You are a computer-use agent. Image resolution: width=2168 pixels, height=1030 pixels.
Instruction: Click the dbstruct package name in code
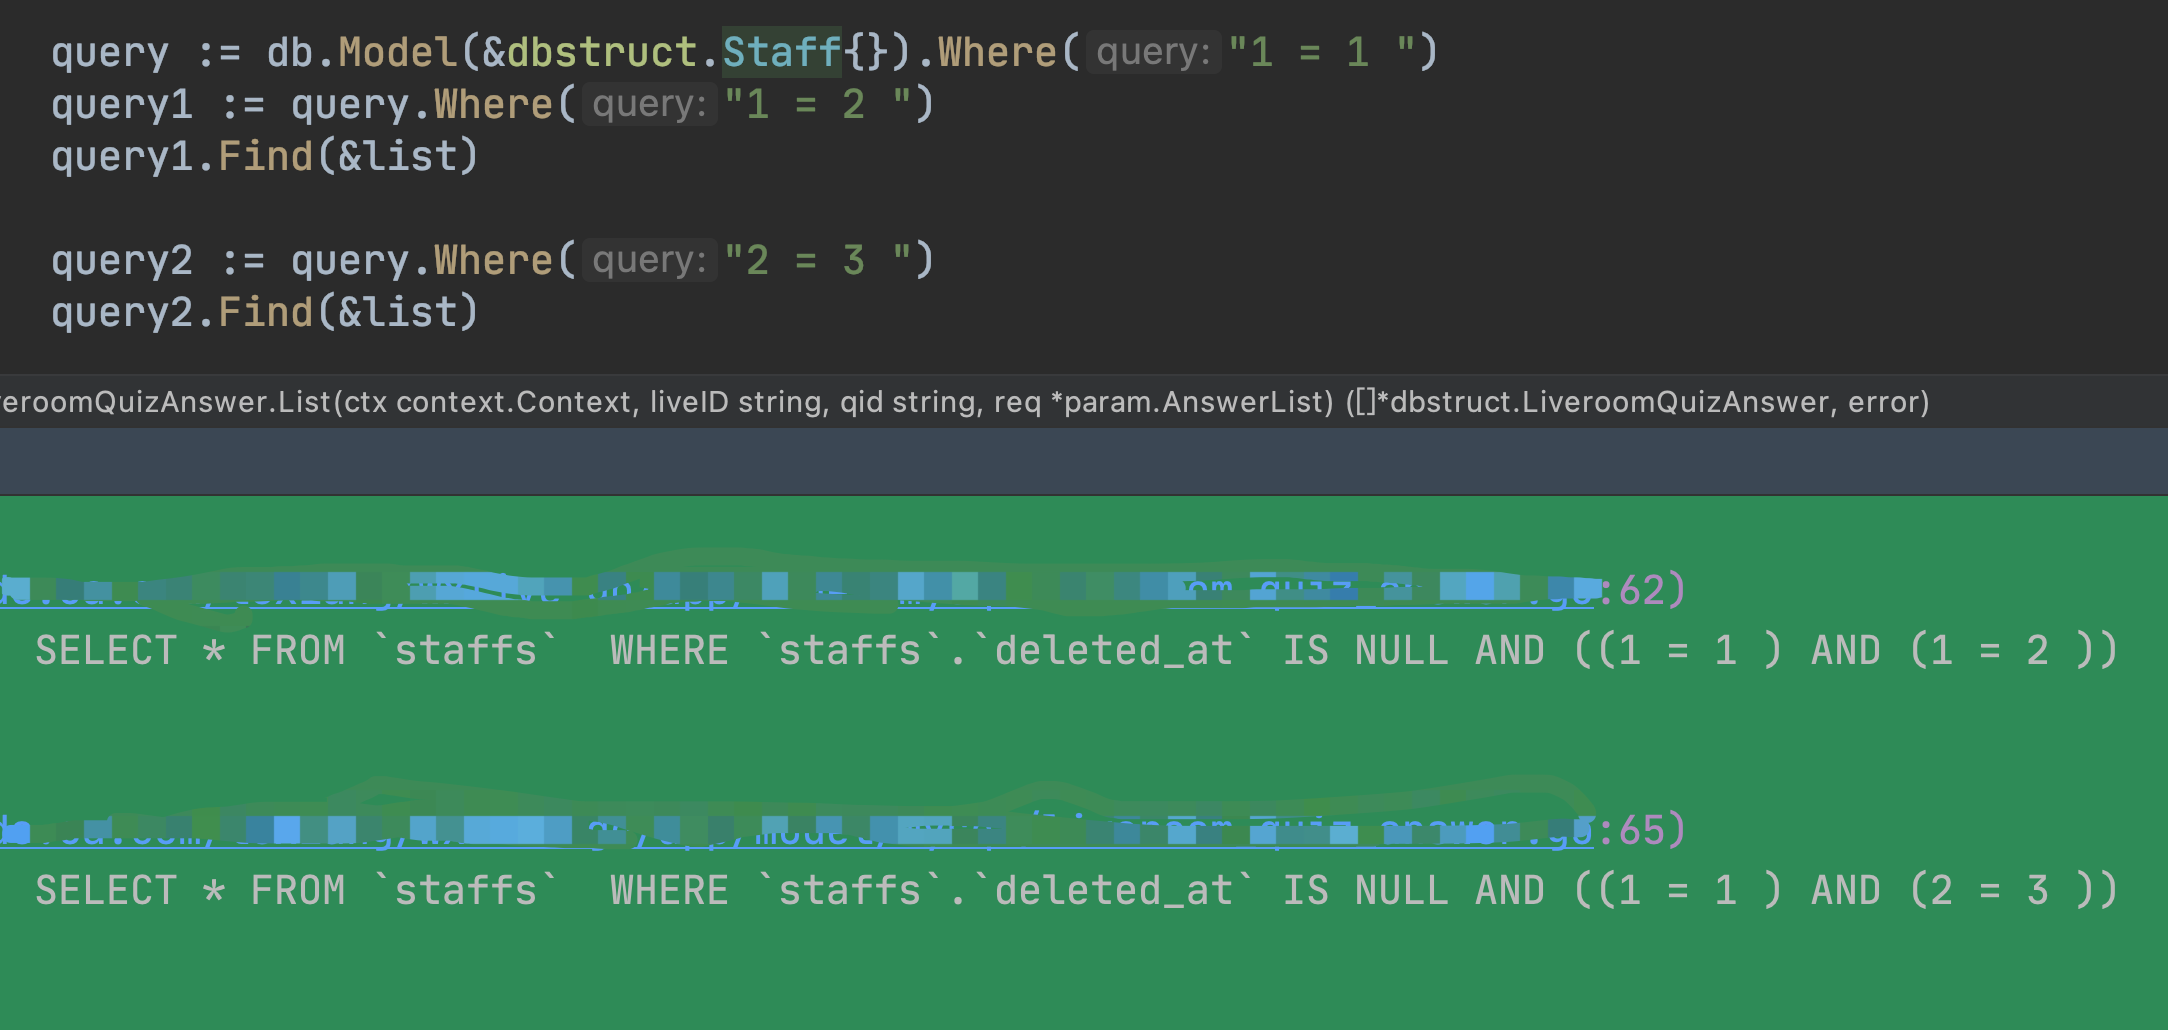point(603,50)
